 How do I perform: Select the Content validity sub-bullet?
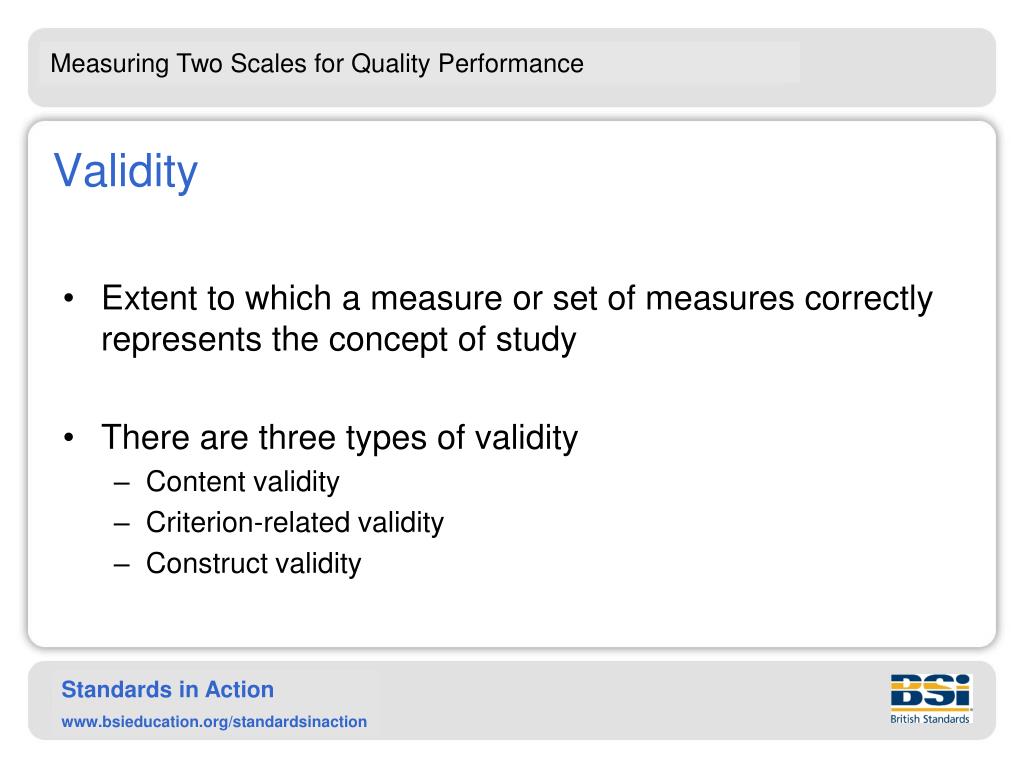(x=243, y=482)
